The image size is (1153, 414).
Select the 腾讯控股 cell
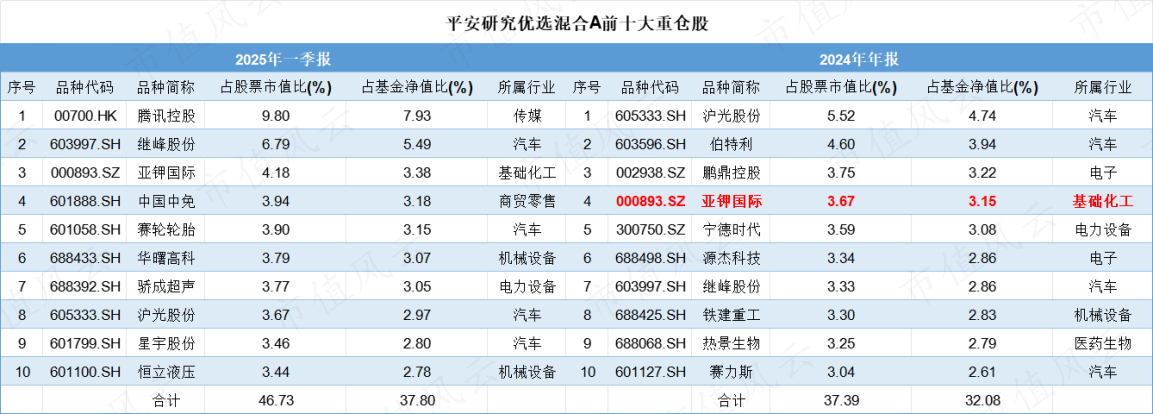coord(166,115)
